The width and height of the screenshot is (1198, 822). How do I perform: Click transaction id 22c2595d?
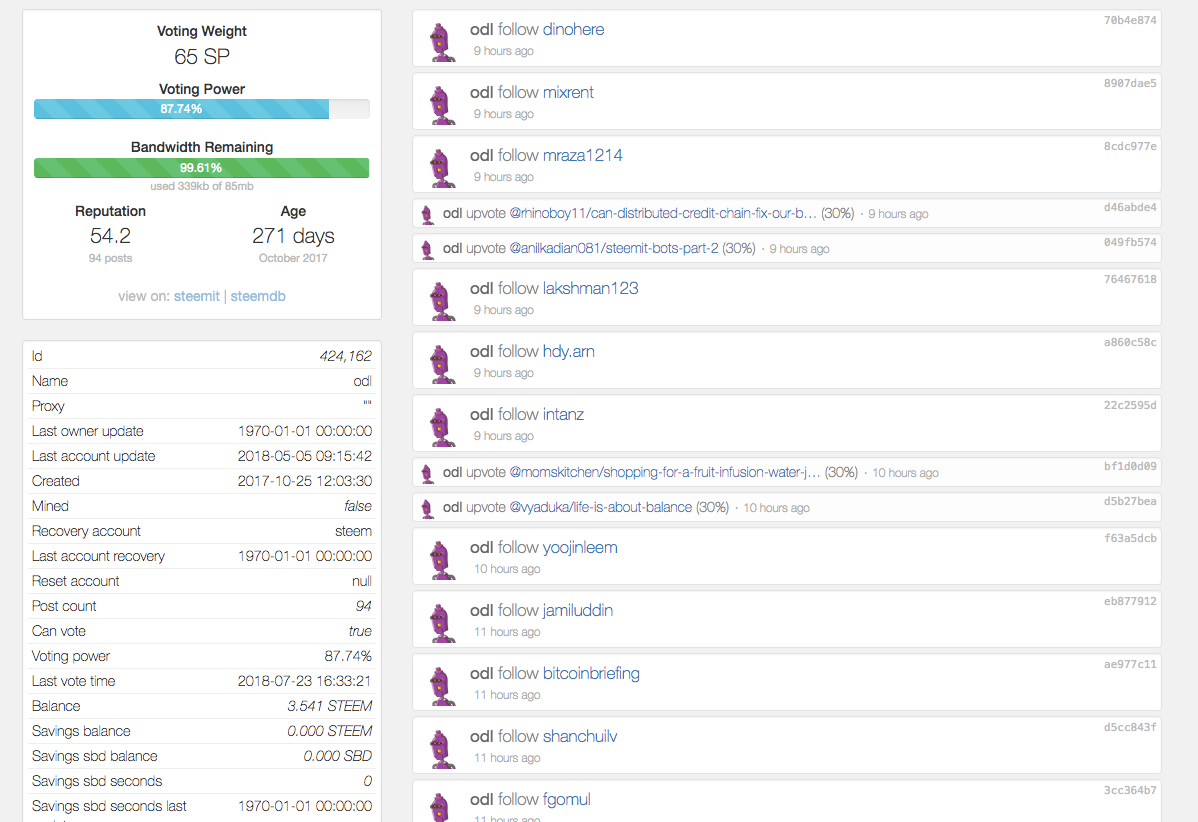[x=1129, y=405]
